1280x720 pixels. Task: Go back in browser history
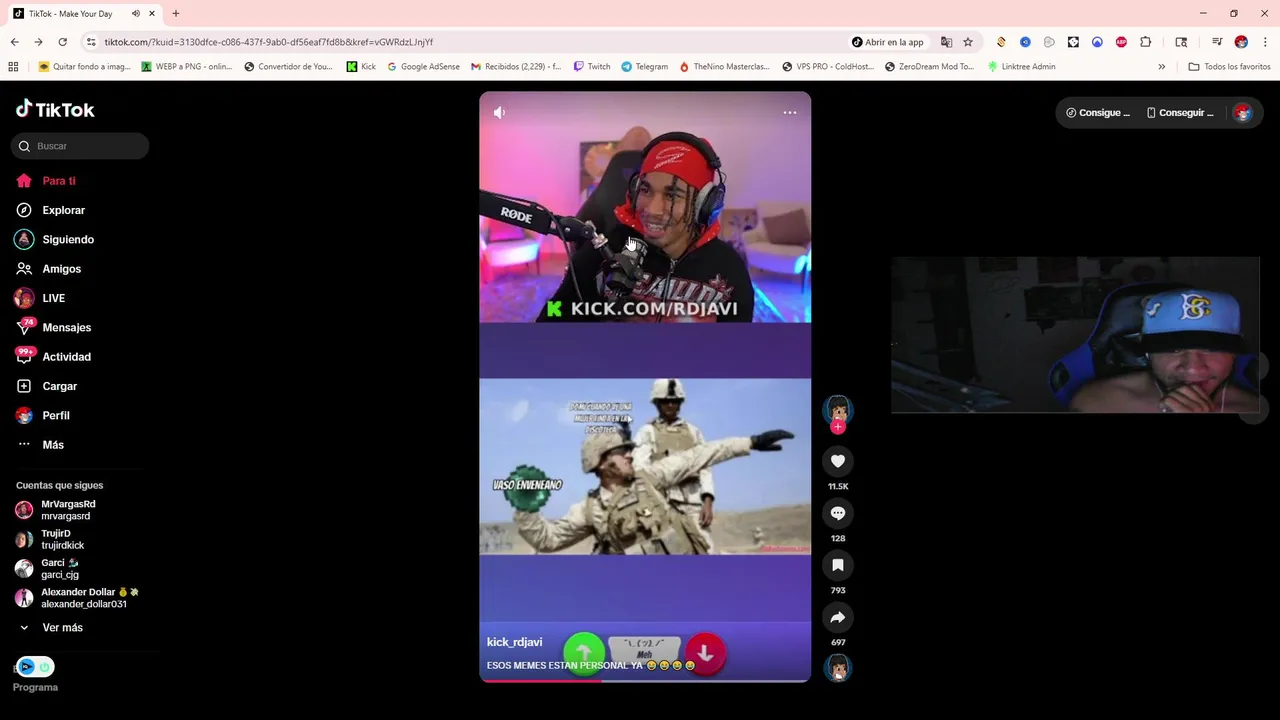[x=14, y=42]
